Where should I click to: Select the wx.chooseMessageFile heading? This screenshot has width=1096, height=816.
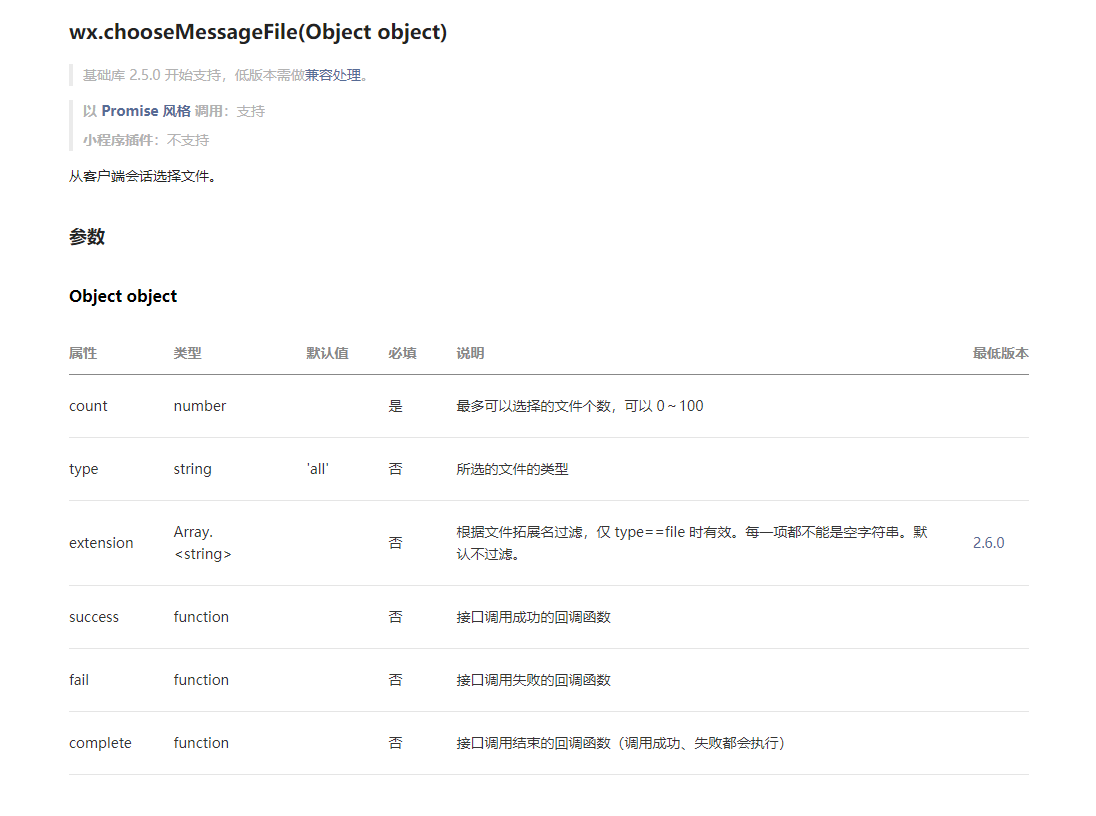tap(257, 31)
